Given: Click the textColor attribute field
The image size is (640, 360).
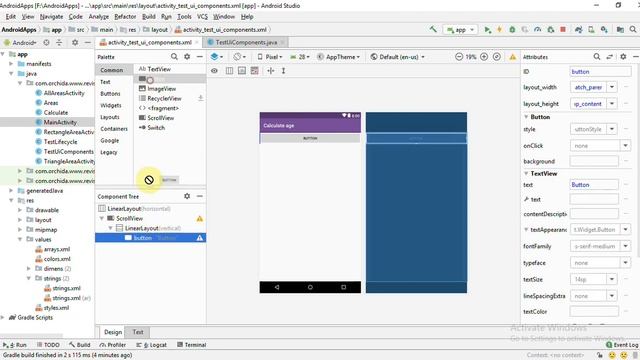Looking at the screenshot, I should [594, 312].
